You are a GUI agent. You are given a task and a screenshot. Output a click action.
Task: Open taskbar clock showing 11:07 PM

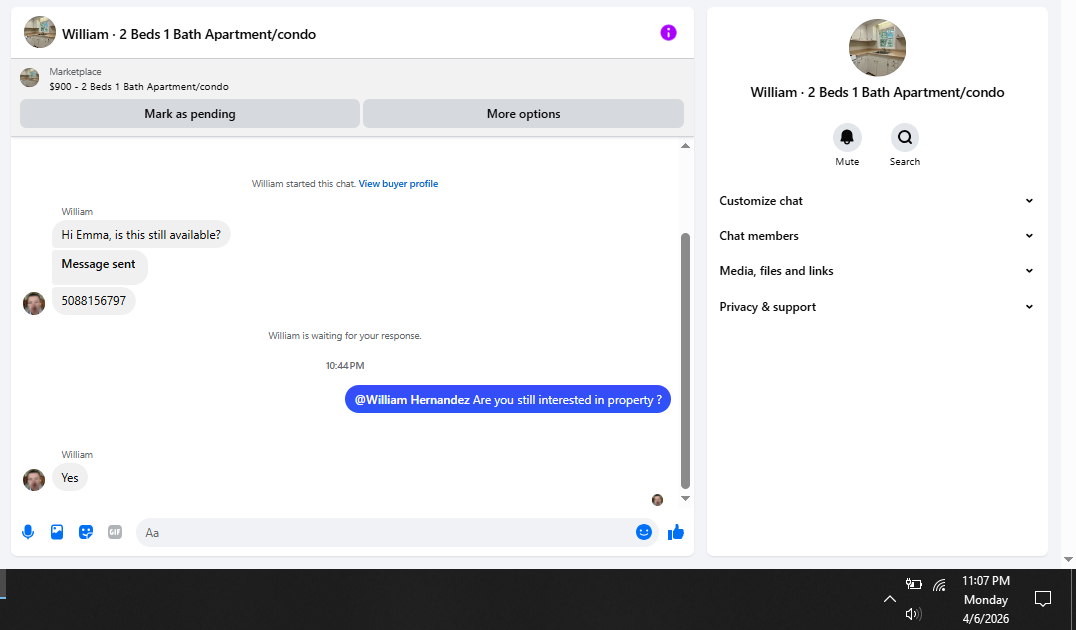point(985,599)
